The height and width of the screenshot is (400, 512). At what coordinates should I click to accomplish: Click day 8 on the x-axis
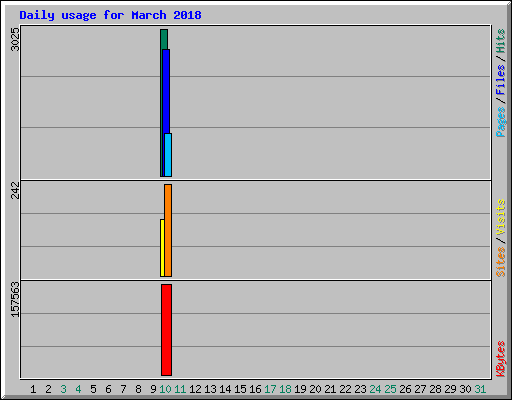(x=138, y=389)
